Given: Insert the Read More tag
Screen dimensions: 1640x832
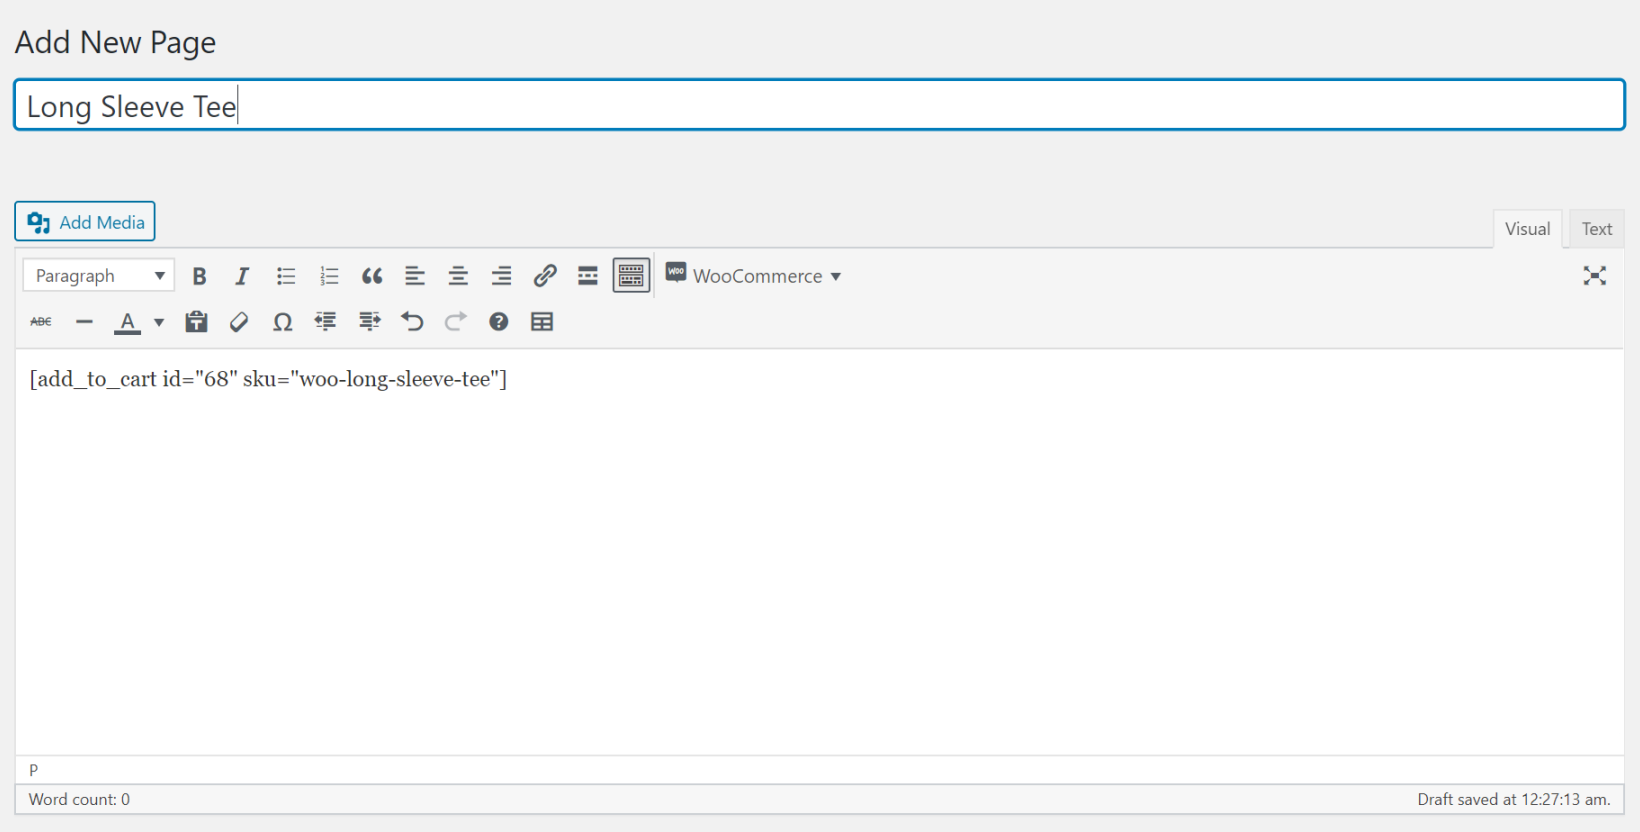Looking at the screenshot, I should [x=588, y=276].
